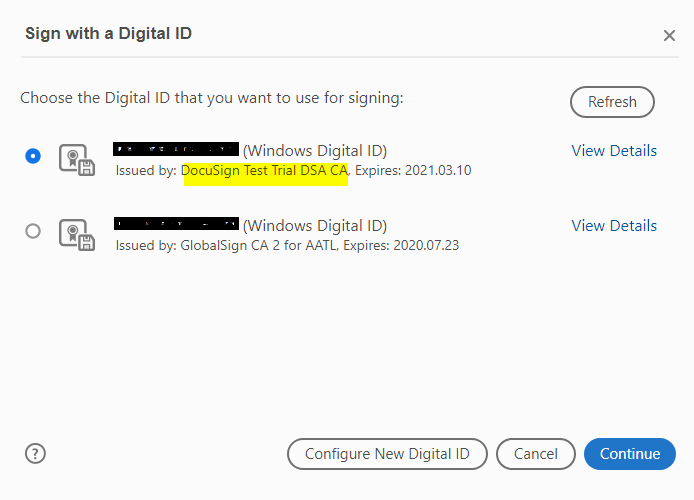
Task: Cancel the digital ID signing dialog
Action: point(536,454)
